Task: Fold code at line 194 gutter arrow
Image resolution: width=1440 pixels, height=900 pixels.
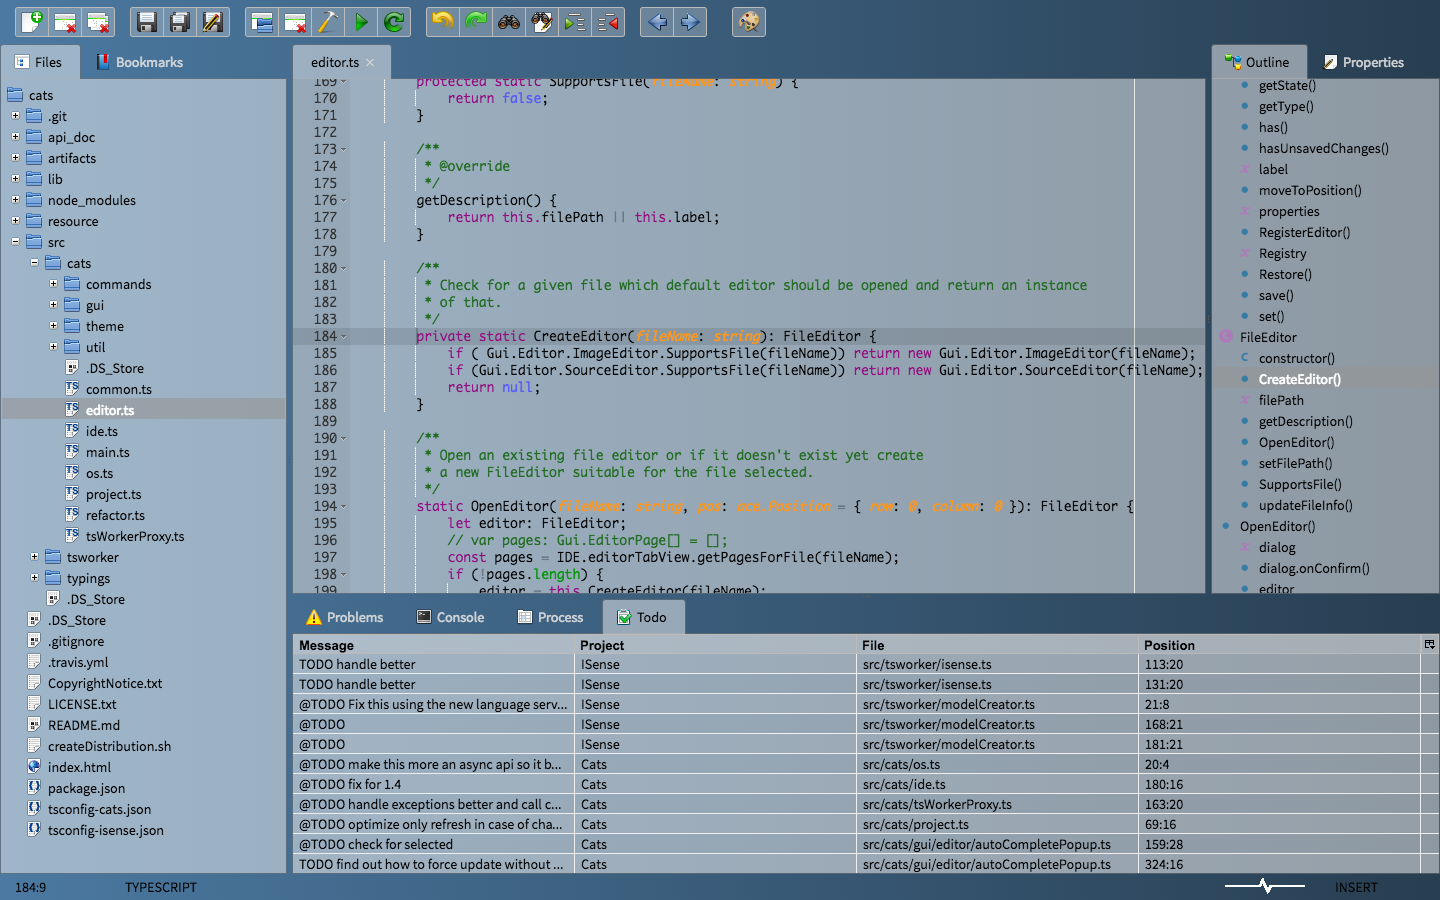Action: [x=344, y=506]
